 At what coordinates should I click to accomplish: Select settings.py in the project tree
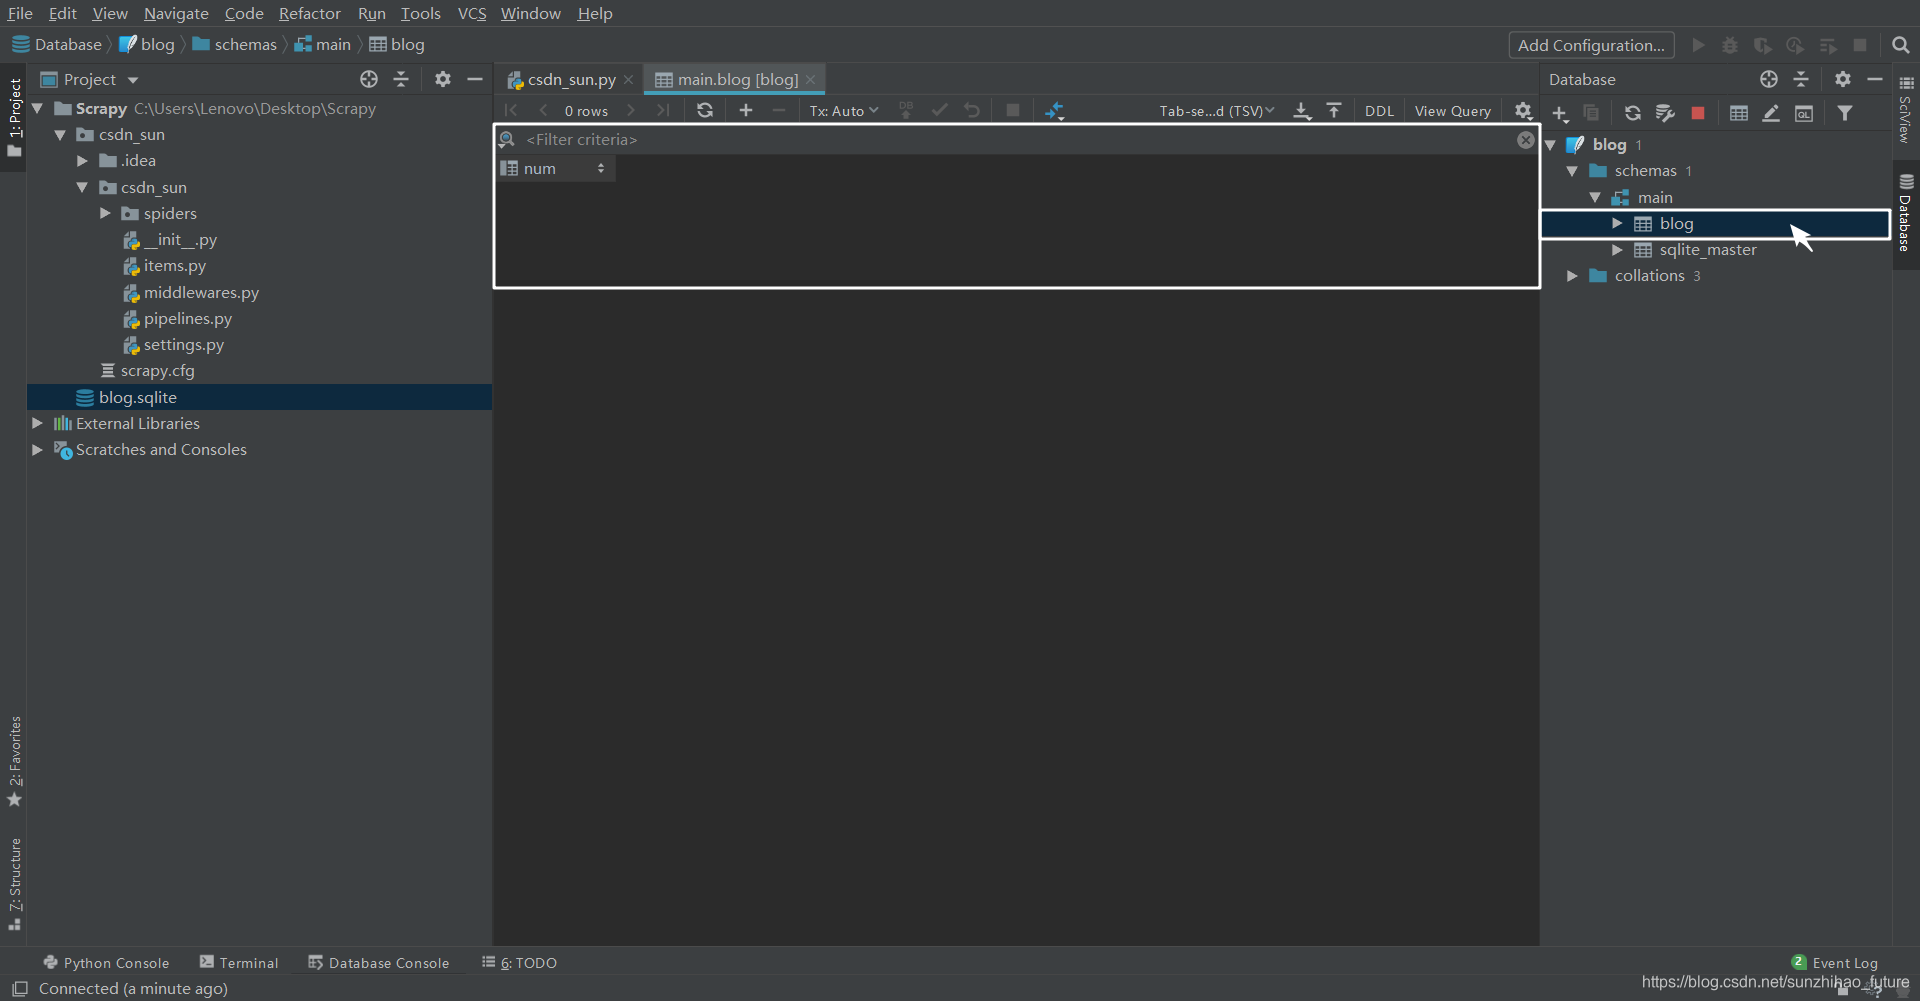[184, 345]
